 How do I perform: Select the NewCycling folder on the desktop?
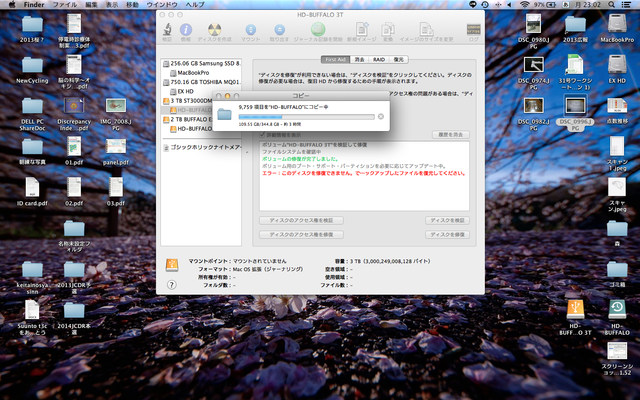tap(32, 65)
